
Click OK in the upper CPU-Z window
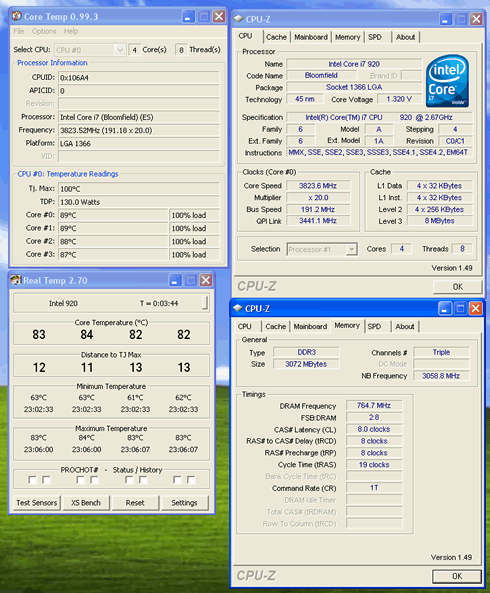pyautogui.click(x=457, y=287)
